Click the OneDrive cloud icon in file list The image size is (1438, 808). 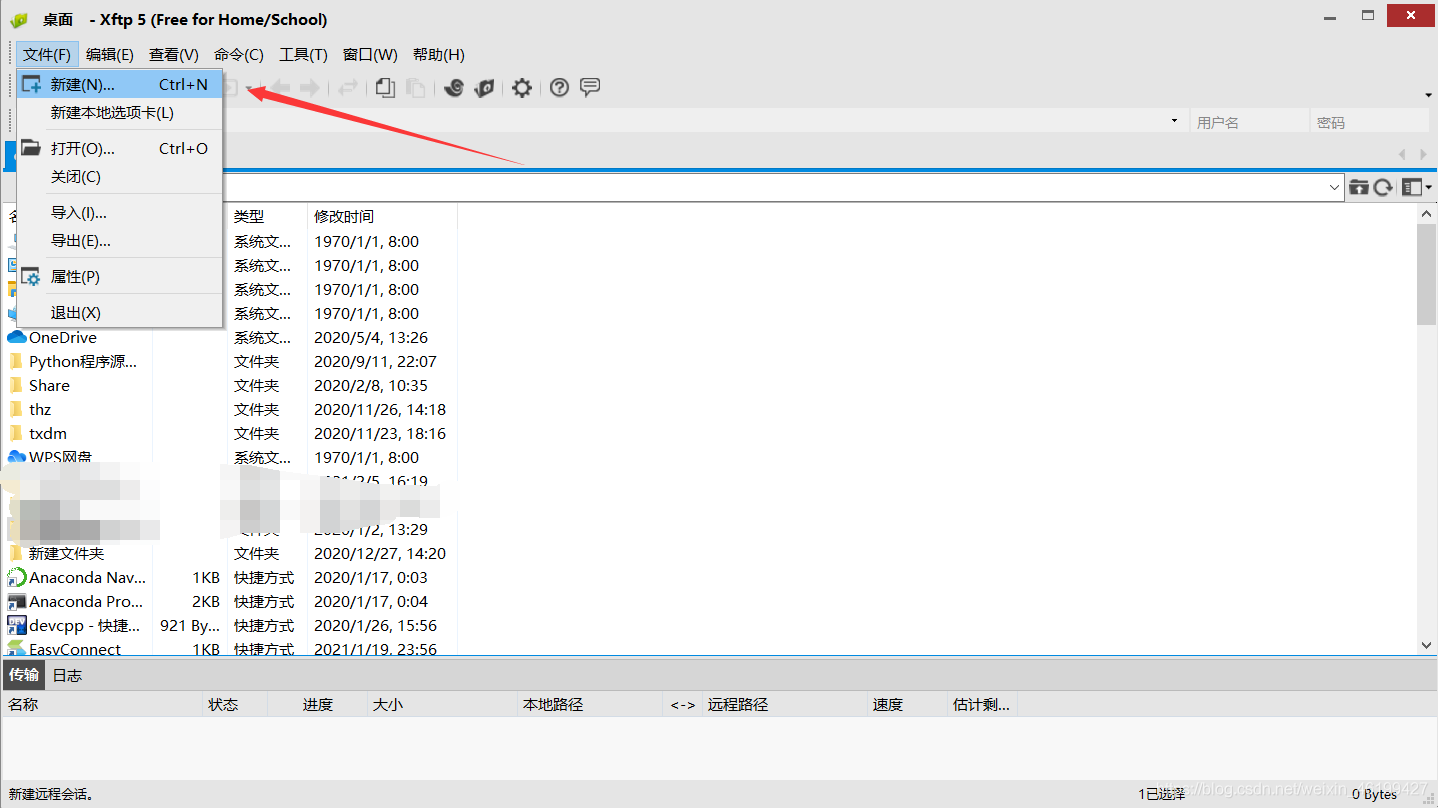(17, 337)
